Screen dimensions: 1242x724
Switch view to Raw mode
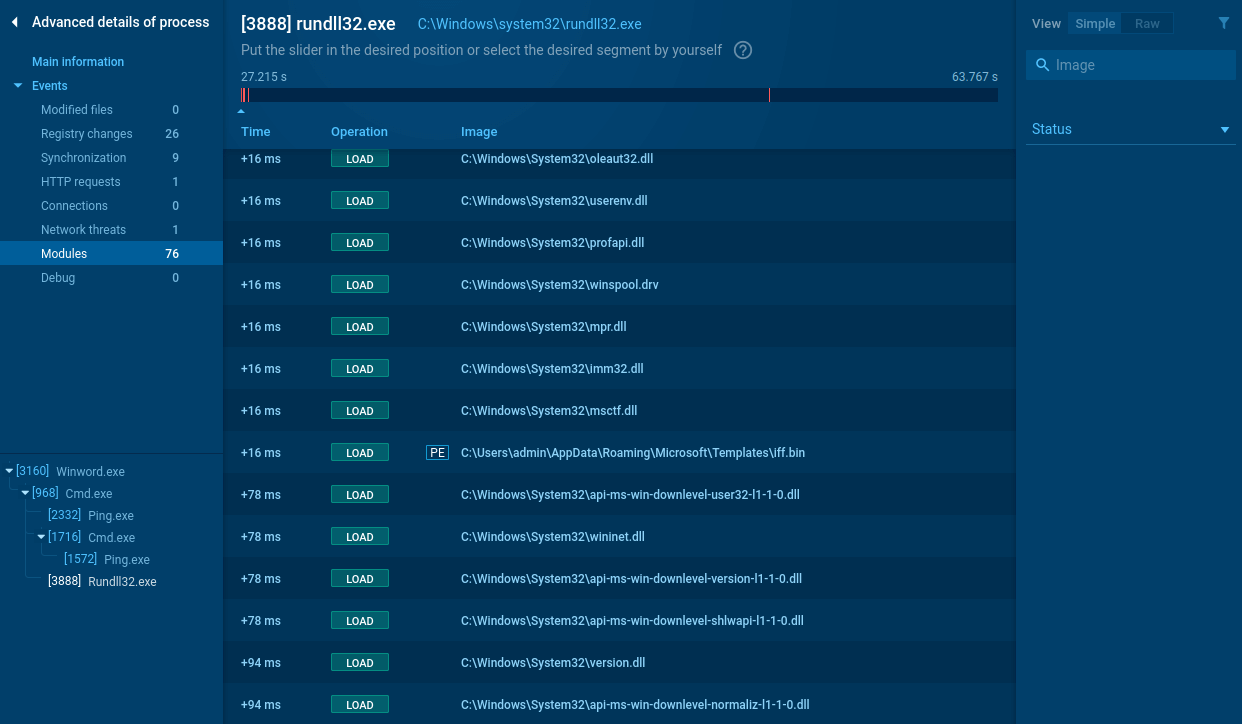(1147, 24)
